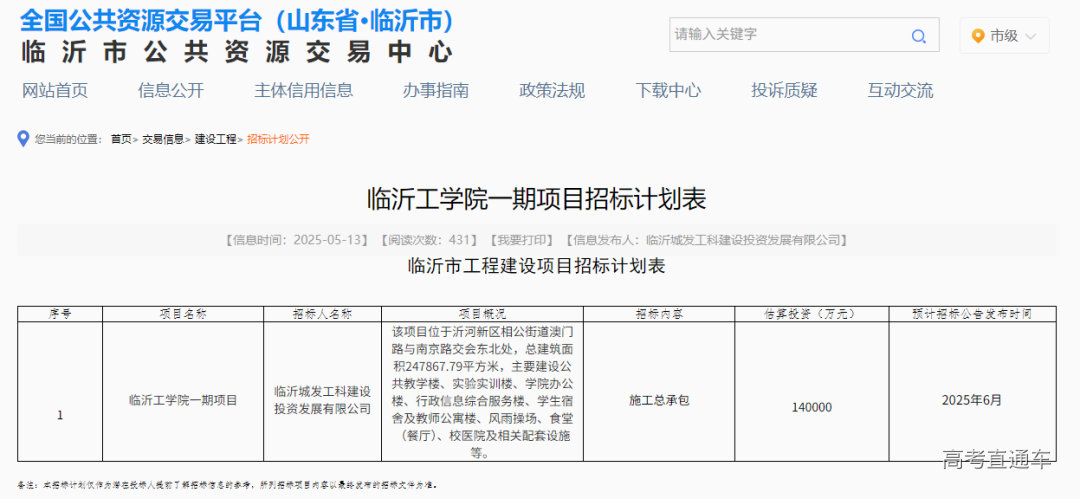The image size is (1080, 499).
Task: Click the search magnifier icon
Action: pyautogui.click(x=918, y=37)
